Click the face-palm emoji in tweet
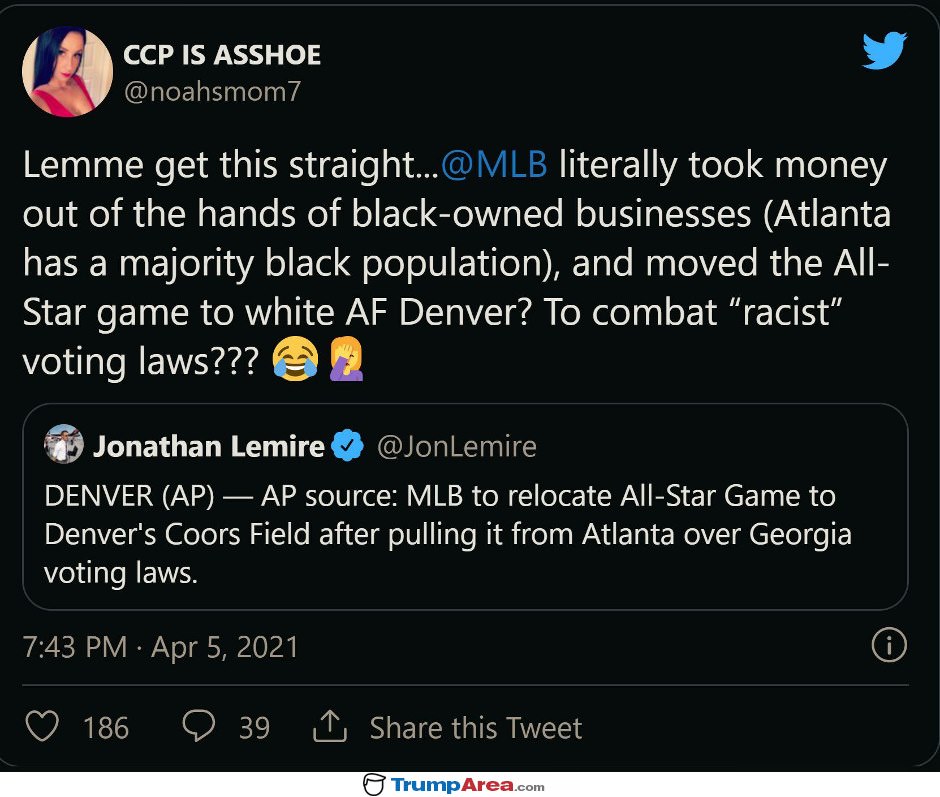Screen dimensions: 940x797 pos(346,360)
